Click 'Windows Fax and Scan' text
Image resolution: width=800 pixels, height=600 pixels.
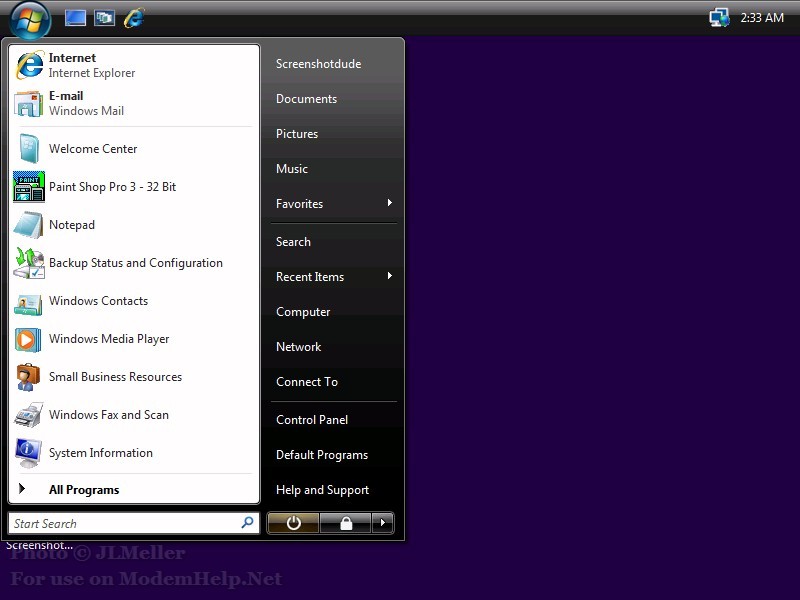tap(109, 415)
